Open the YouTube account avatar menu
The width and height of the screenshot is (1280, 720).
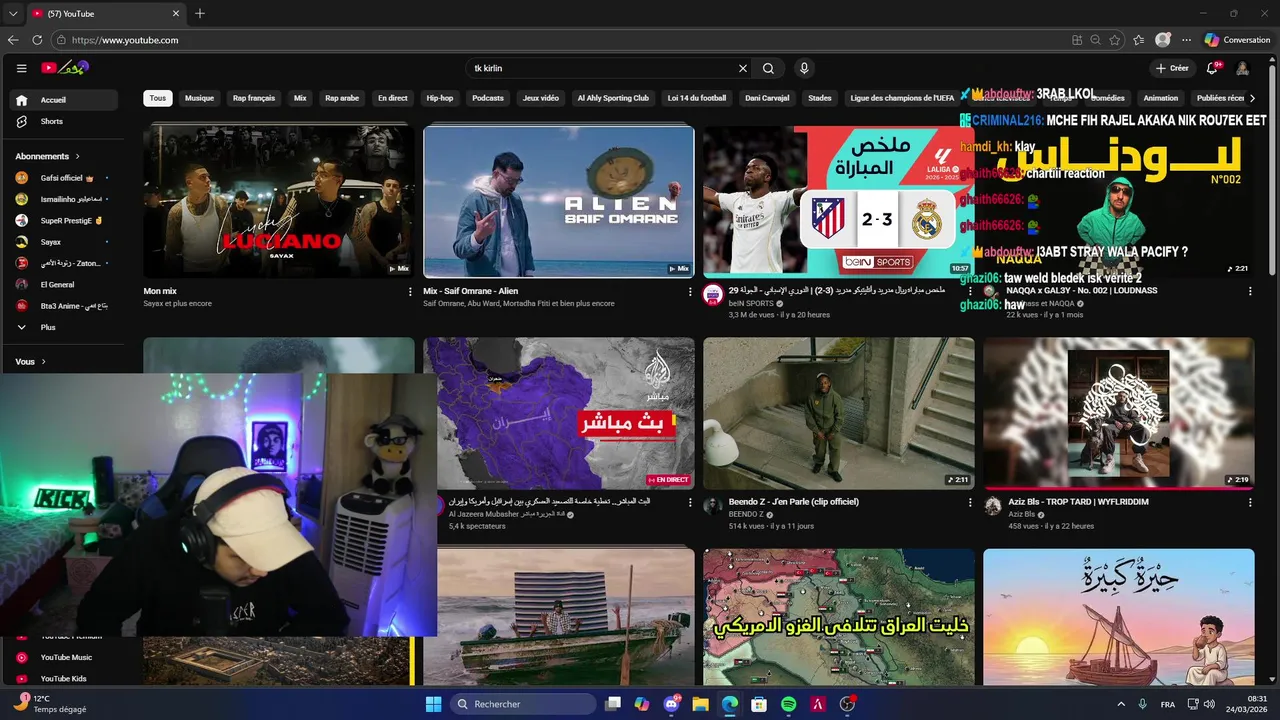coord(1242,68)
